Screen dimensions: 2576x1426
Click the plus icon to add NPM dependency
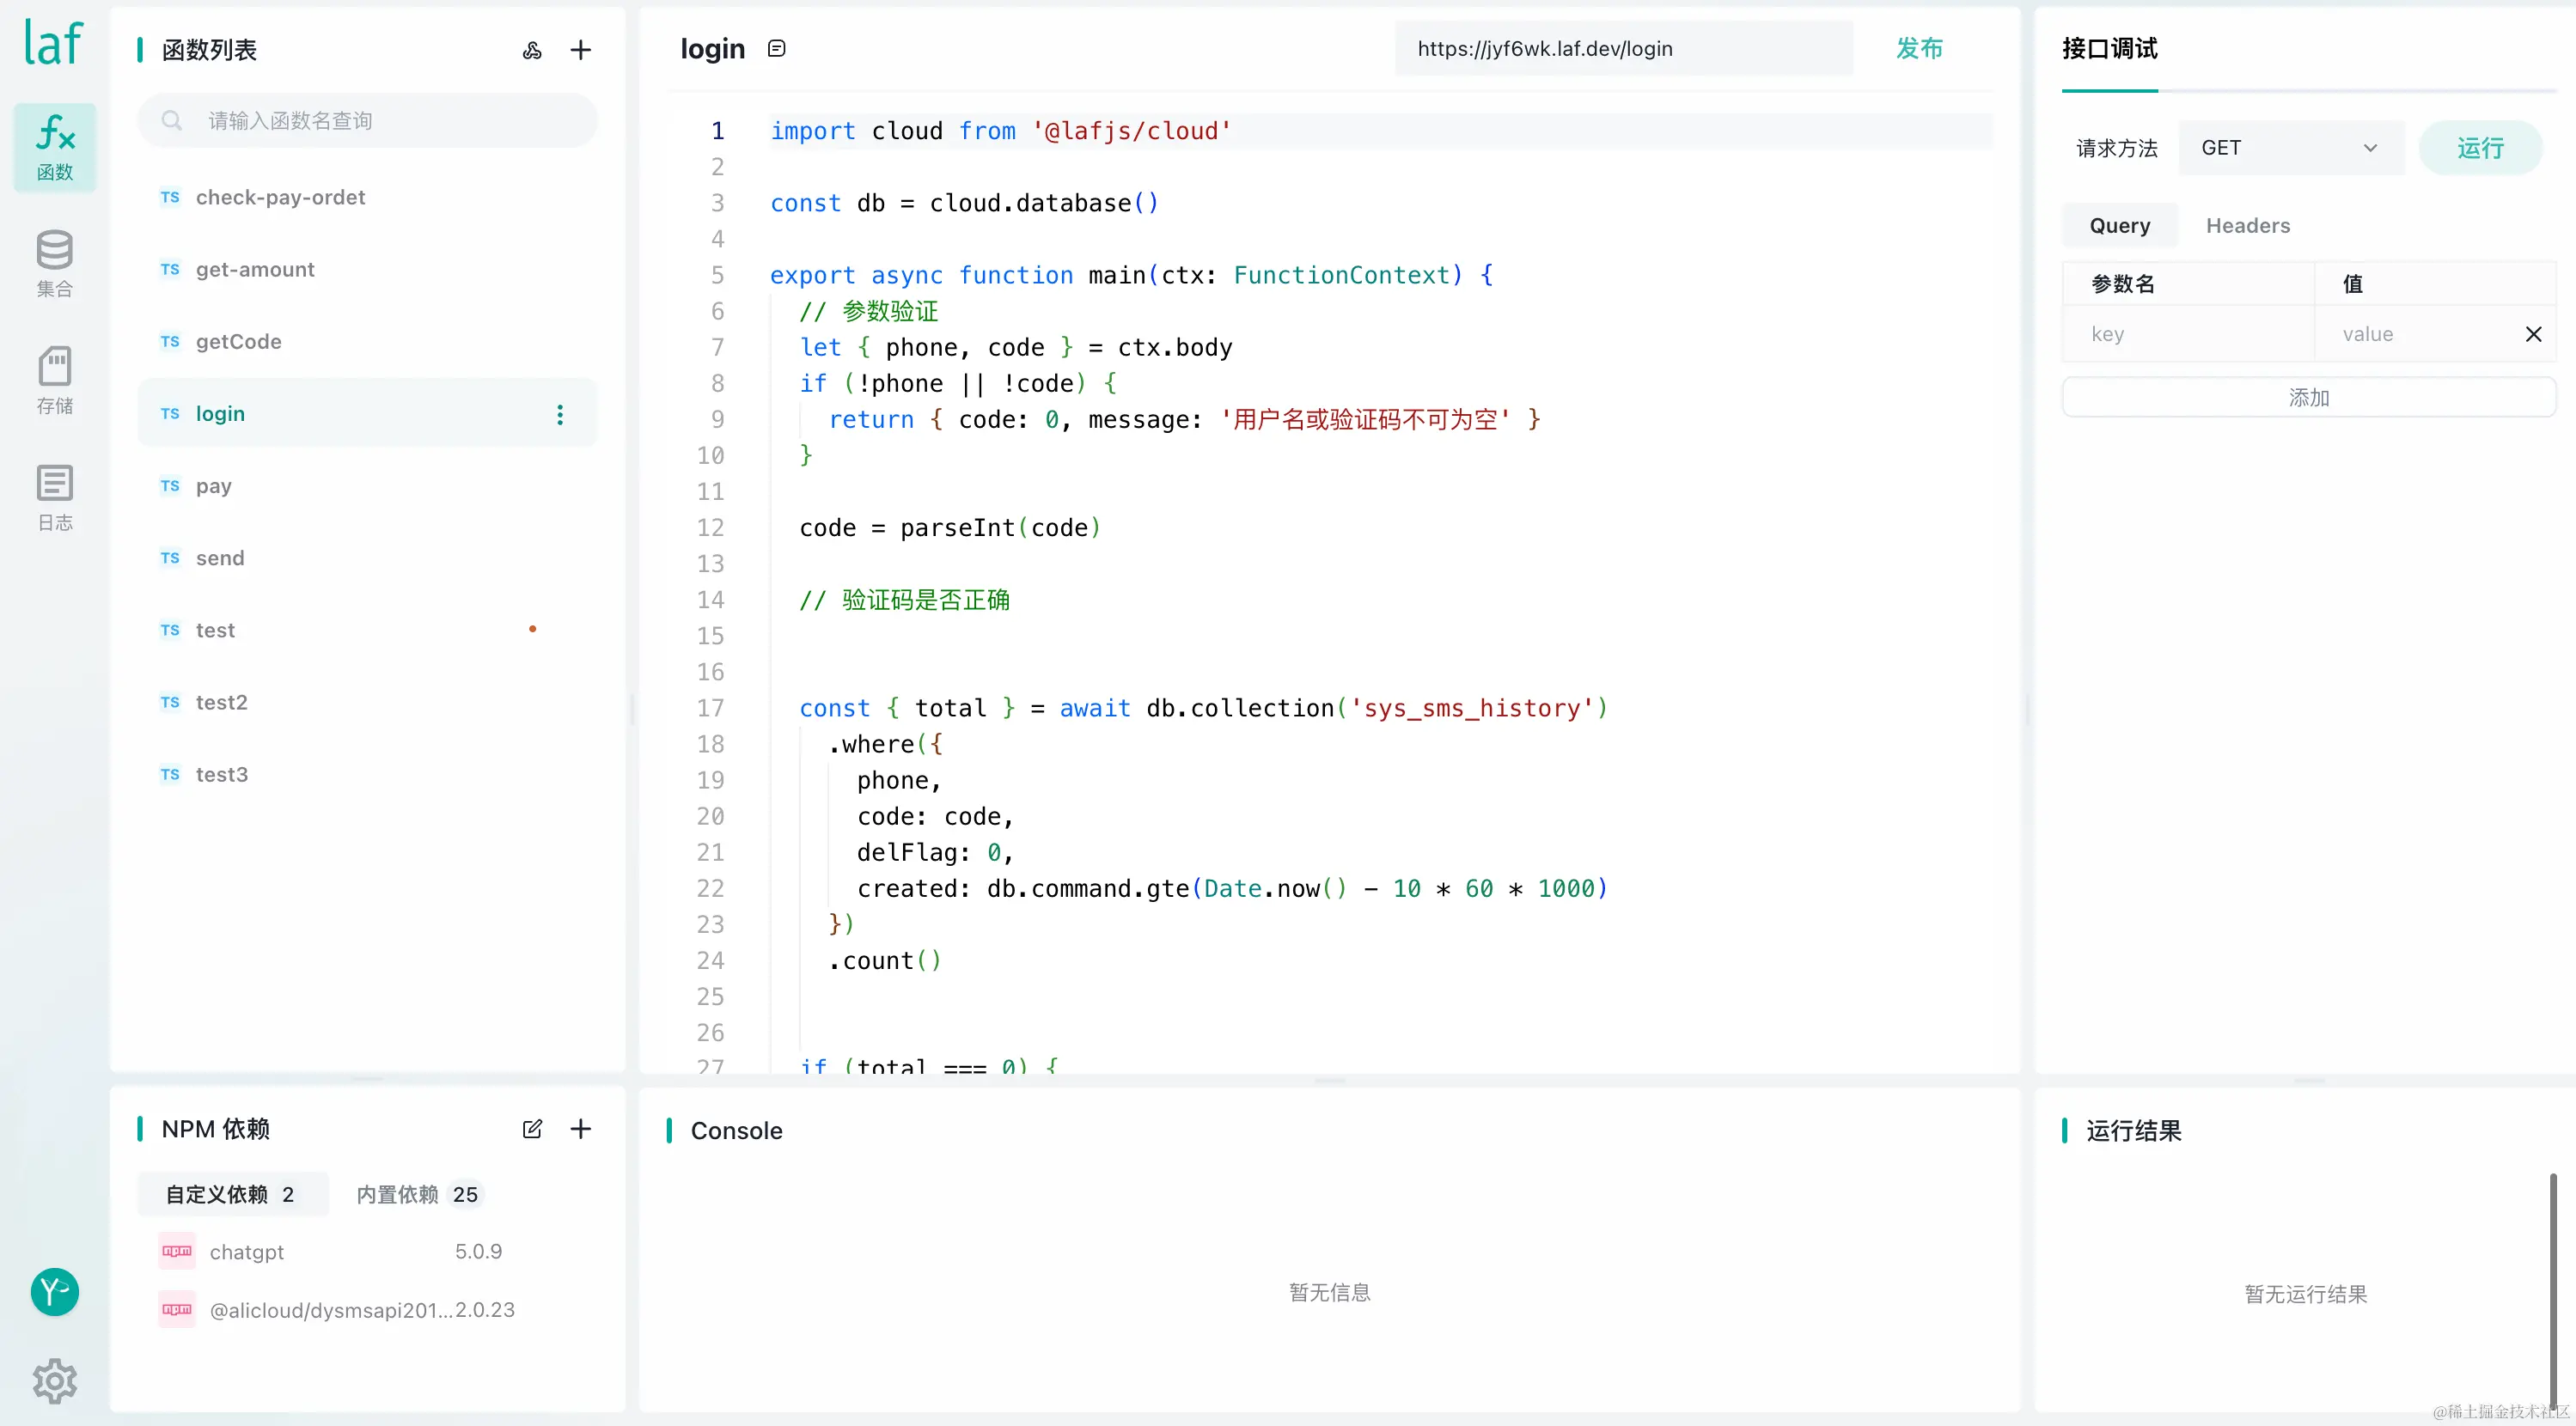click(x=580, y=1129)
